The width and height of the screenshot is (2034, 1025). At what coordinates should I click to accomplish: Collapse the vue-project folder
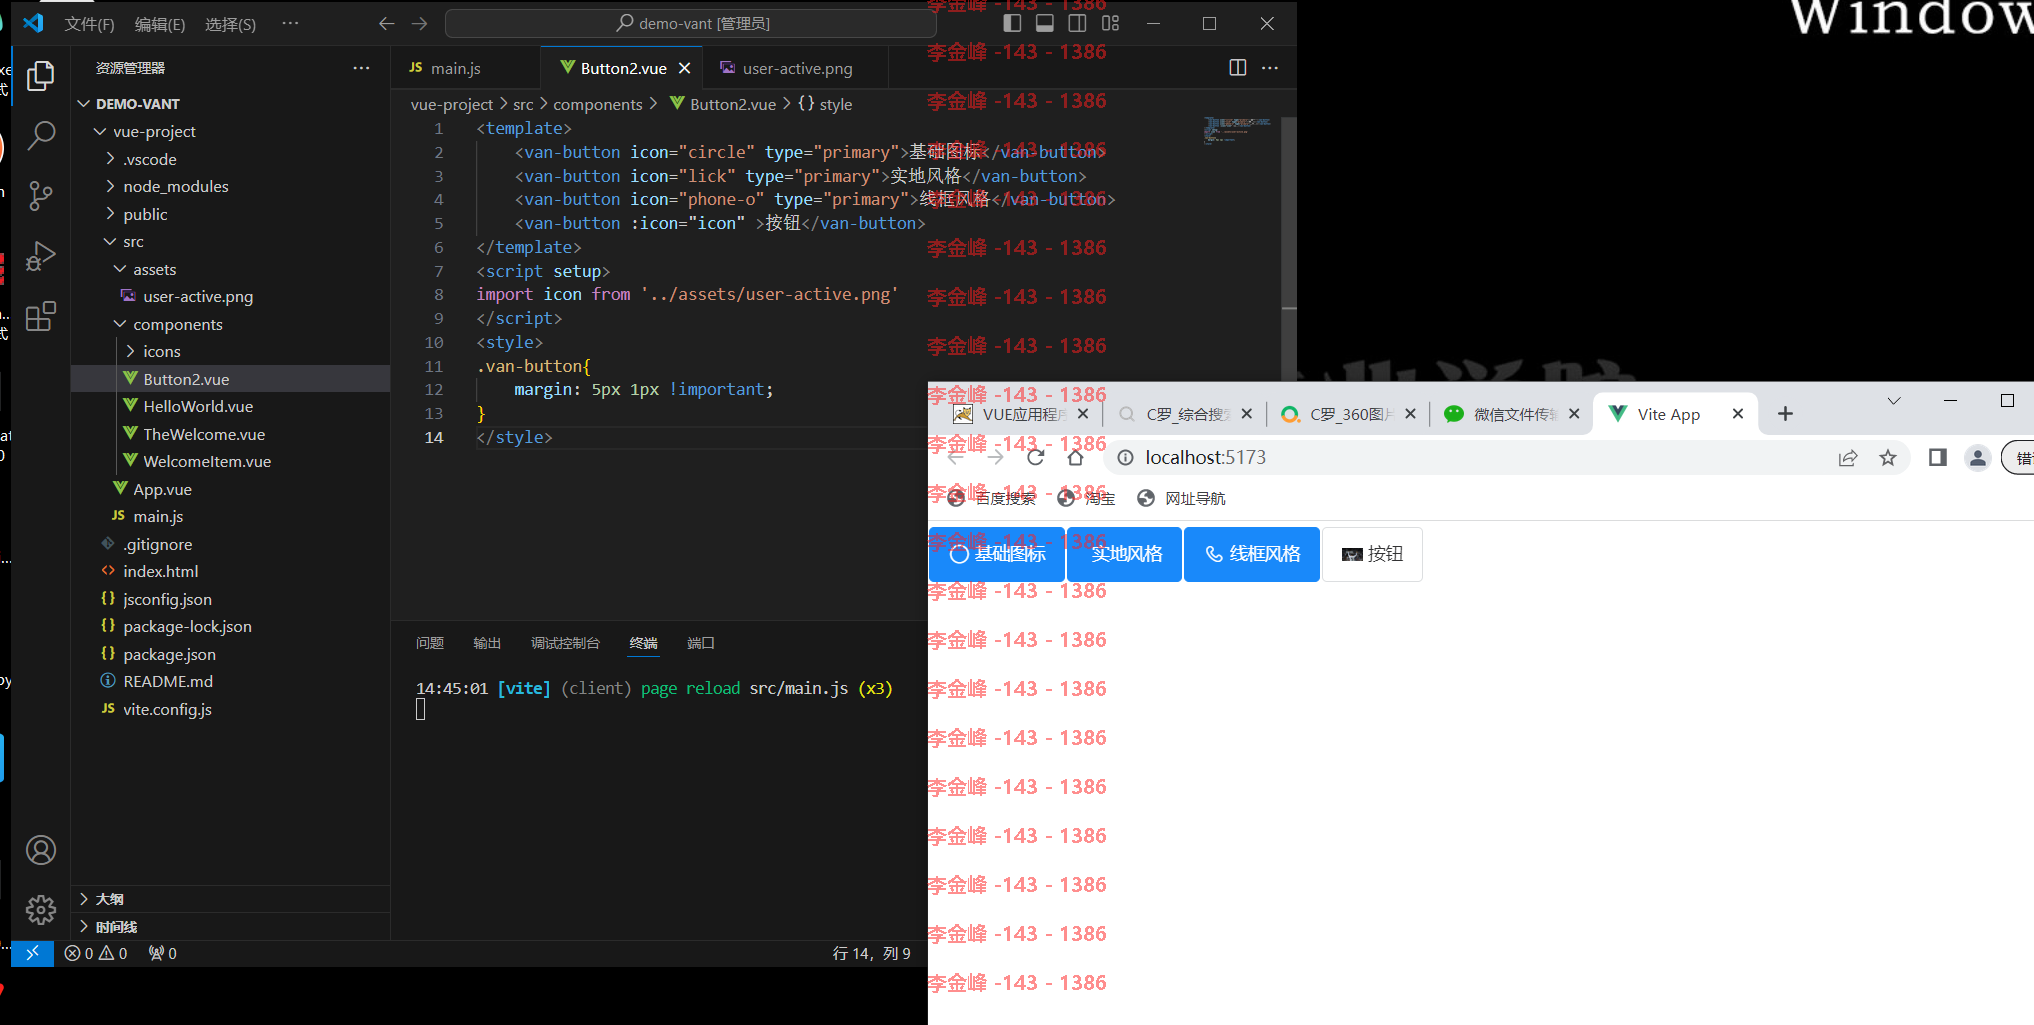(x=100, y=131)
